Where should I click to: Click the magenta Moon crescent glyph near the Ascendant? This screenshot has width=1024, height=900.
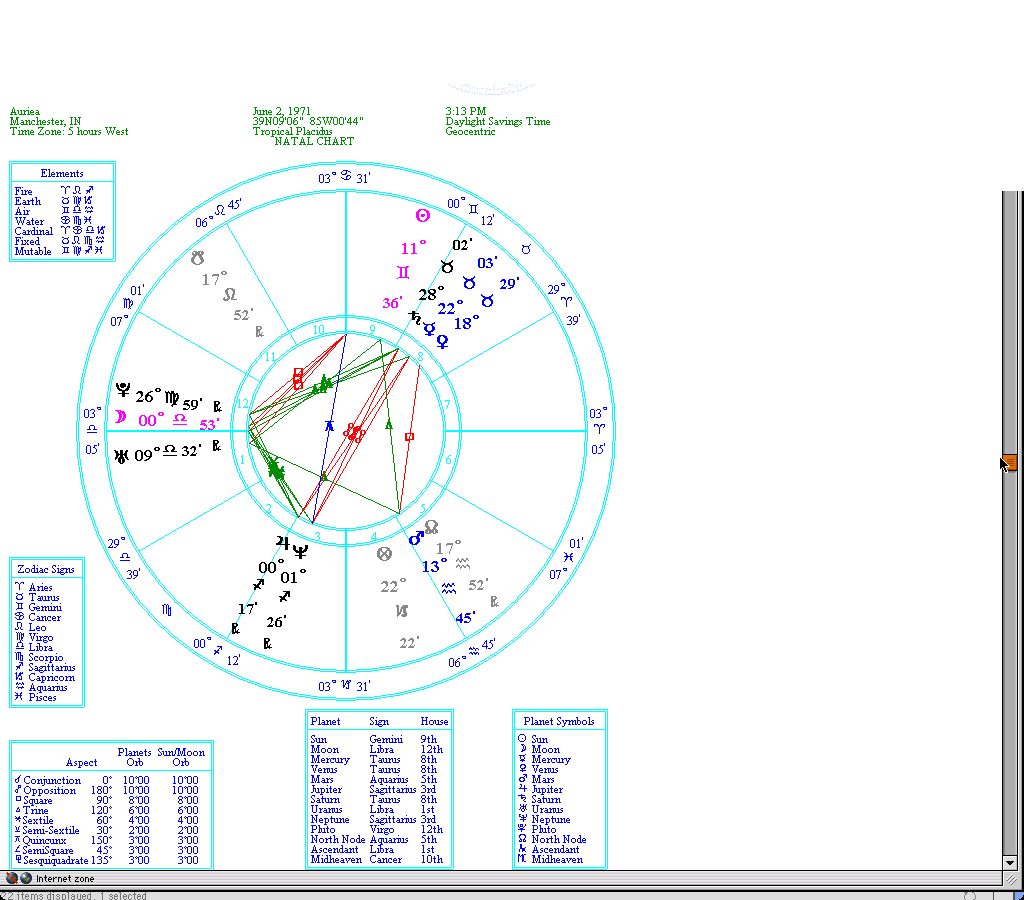click(120, 416)
